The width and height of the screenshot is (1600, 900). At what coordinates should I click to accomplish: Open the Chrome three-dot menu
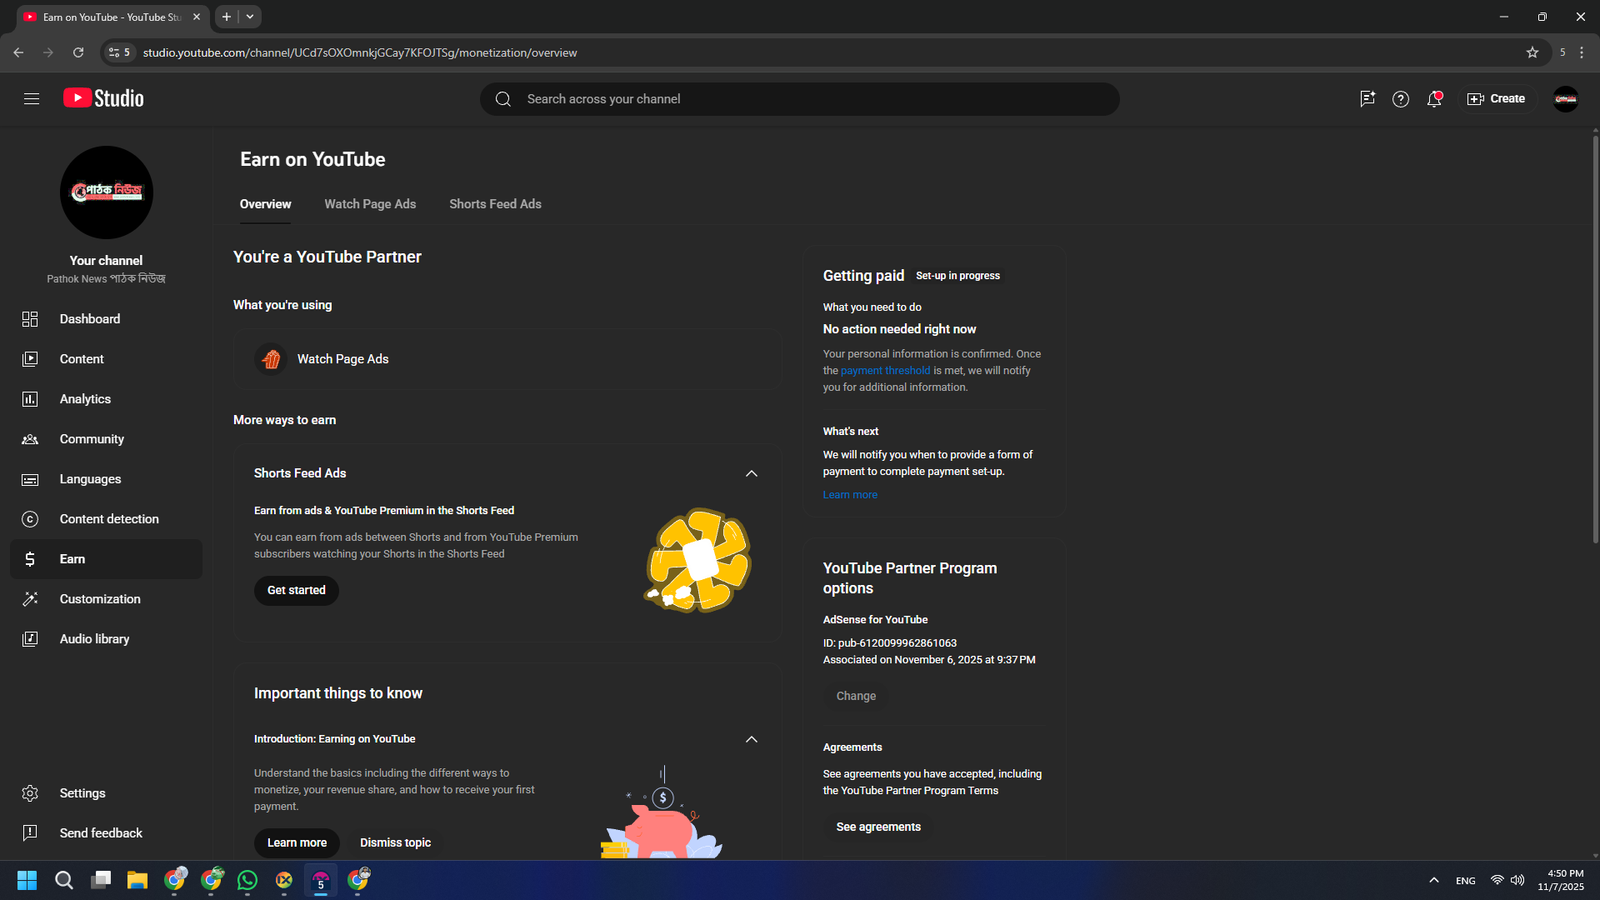1581,52
